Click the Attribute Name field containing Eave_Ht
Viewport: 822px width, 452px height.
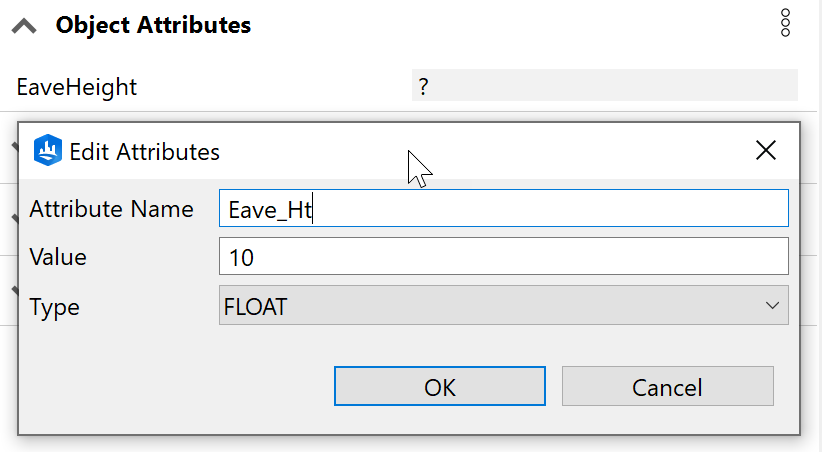coord(503,209)
